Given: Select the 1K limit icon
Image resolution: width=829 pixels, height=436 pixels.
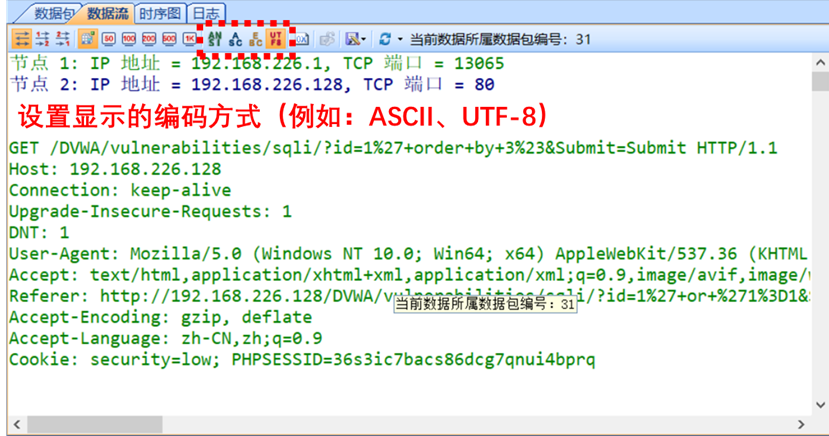Looking at the screenshot, I should pos(189,39).
